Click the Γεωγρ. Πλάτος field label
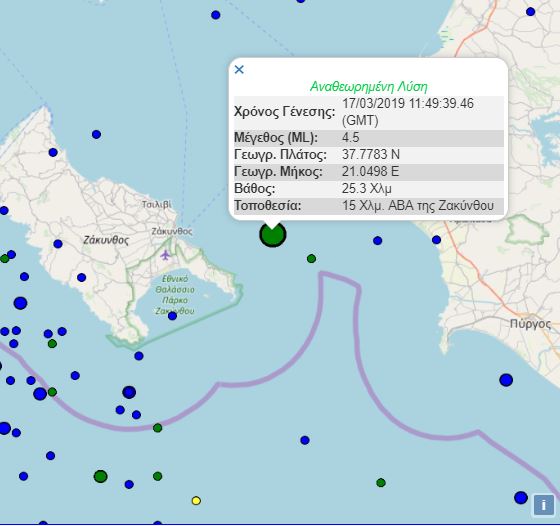 coord(280,155)
